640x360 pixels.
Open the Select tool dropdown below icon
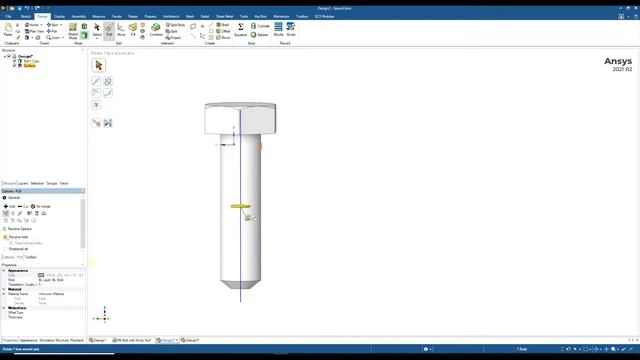tap(97, 38)
